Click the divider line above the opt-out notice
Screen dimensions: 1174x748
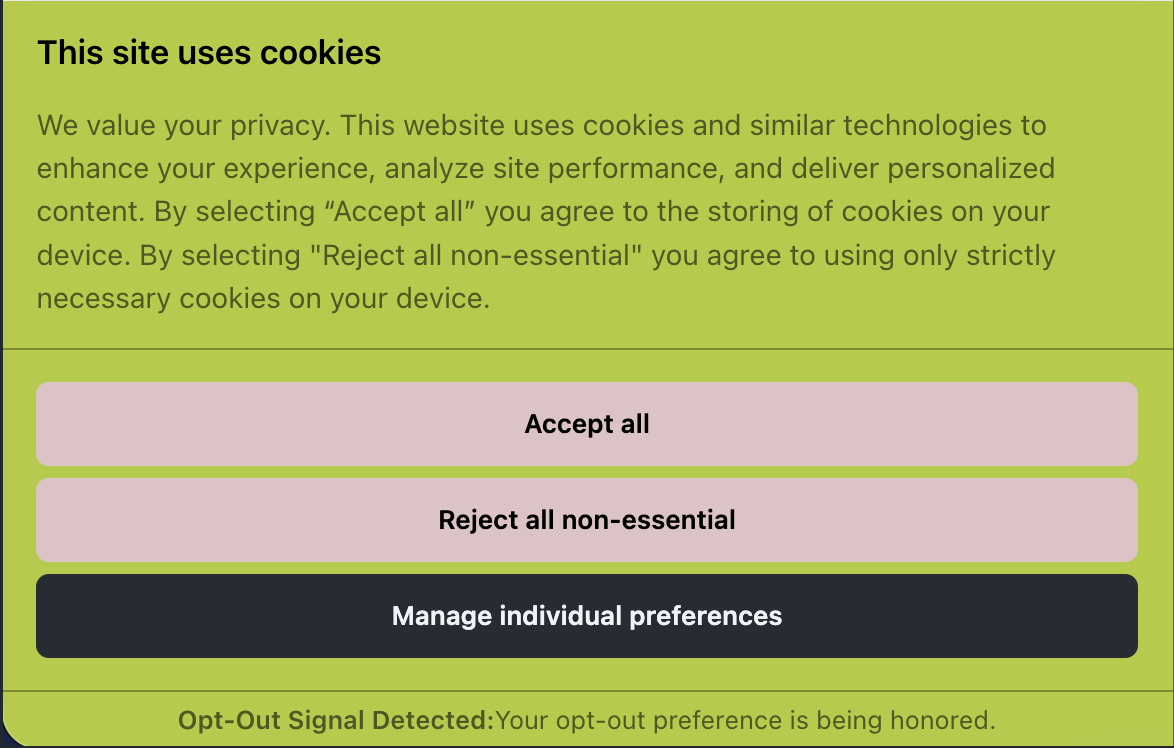587,691
